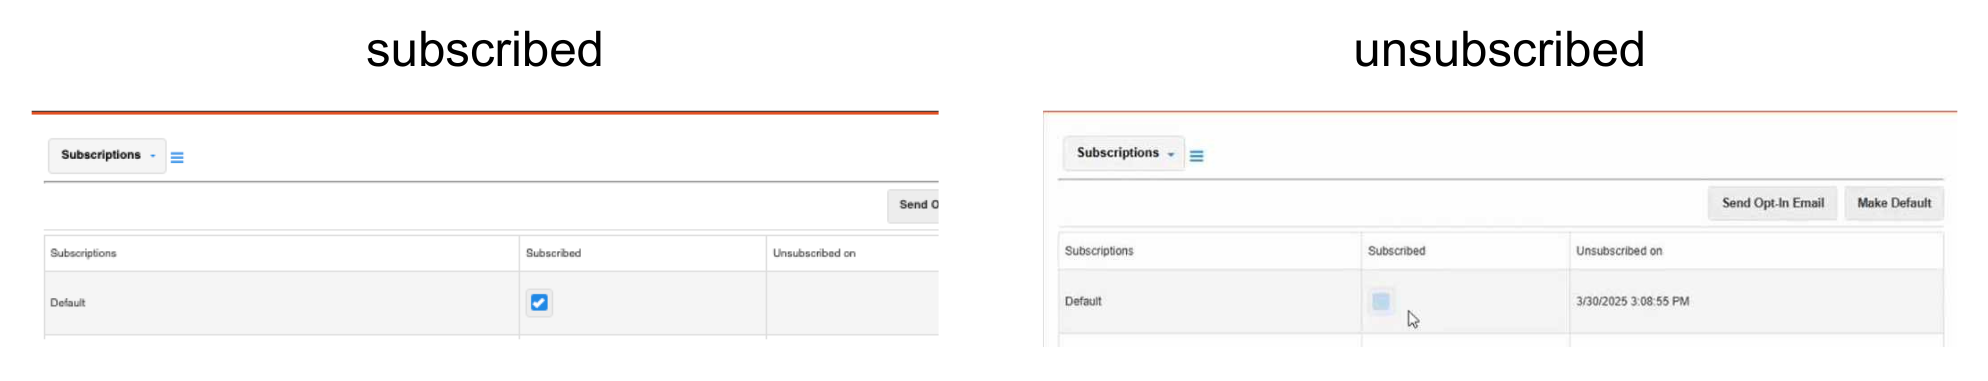Select Subscribed column header in subscribed table
The image size is (1988, 381).
click(553, 253)
